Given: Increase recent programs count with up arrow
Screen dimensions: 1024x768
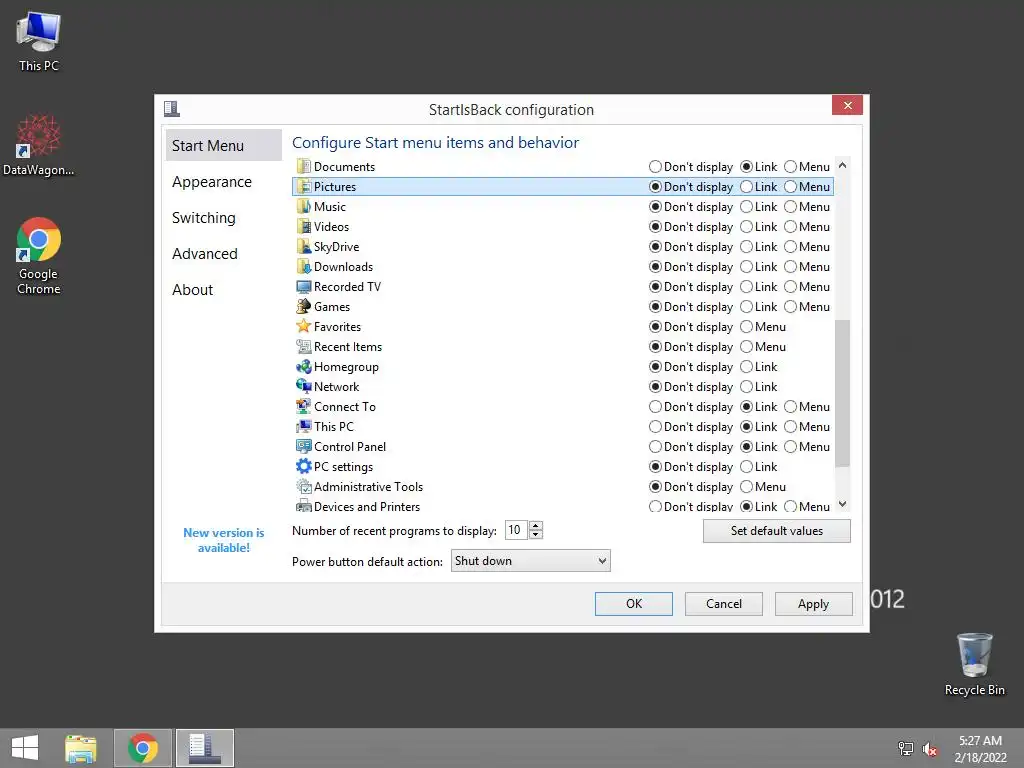Looking at the screenshot, I should coord(536,526).
